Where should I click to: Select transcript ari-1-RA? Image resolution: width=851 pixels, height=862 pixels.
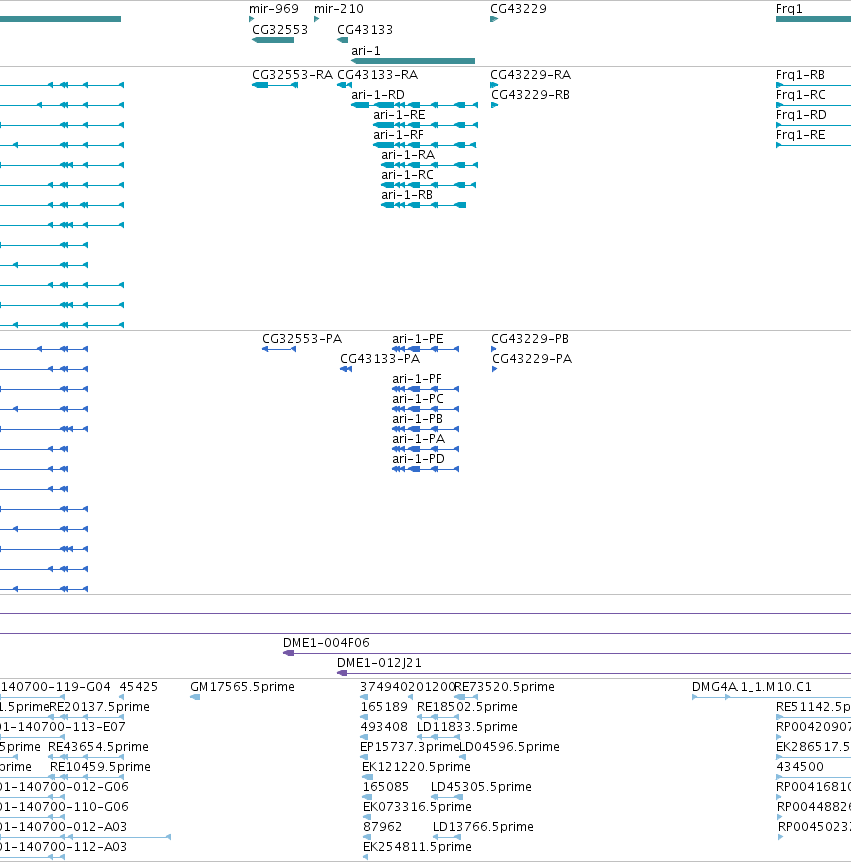(429, 165)
